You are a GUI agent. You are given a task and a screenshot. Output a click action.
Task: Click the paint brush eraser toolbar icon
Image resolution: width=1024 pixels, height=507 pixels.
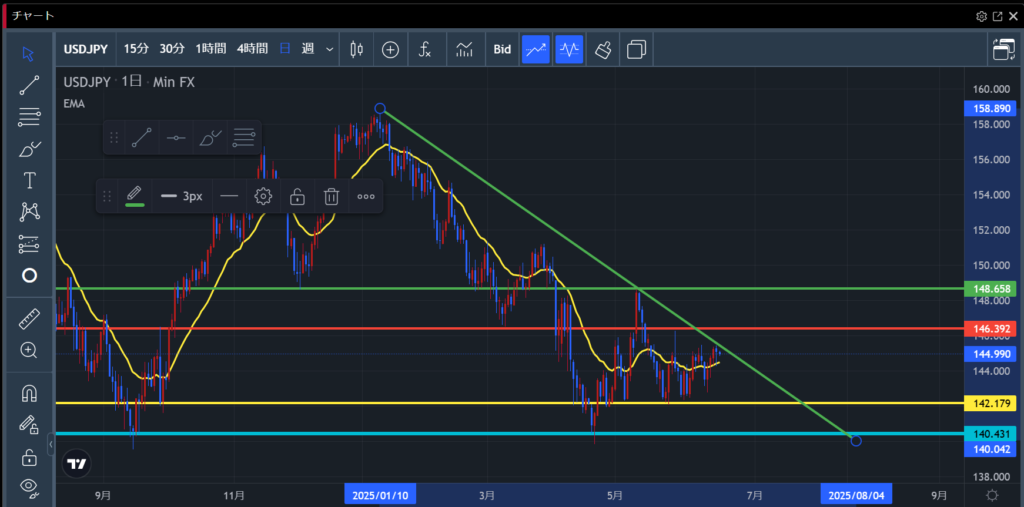pos(603,49)
